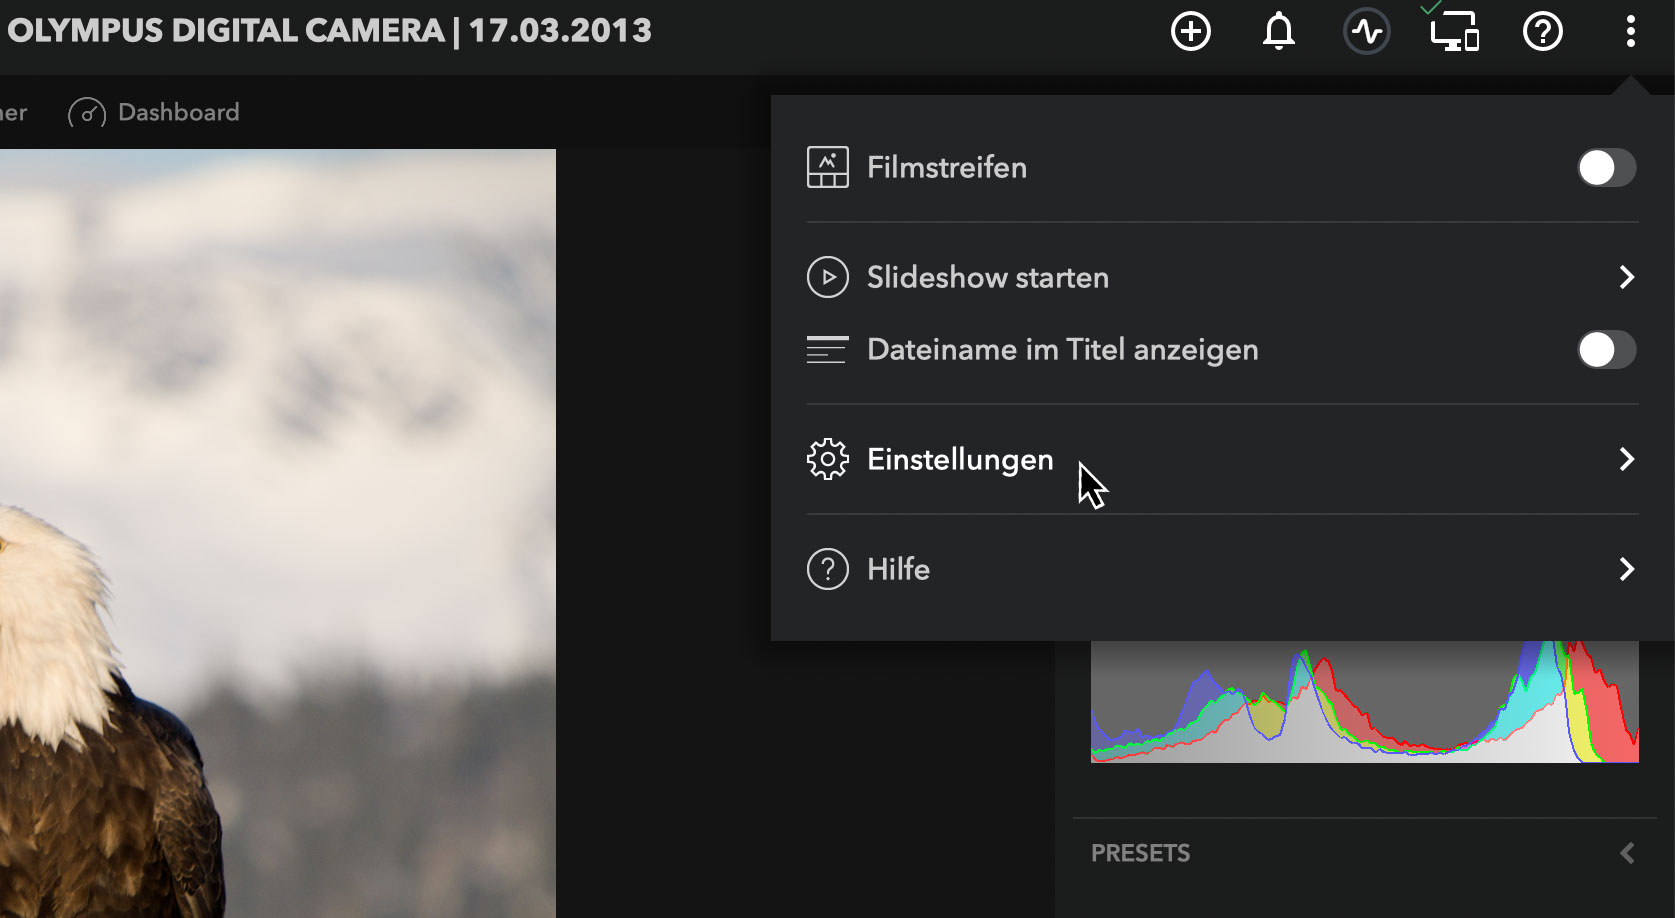The image size is (1675, 918).
Task: Click the Slideshow play circle icon
Action: point(828,277)
